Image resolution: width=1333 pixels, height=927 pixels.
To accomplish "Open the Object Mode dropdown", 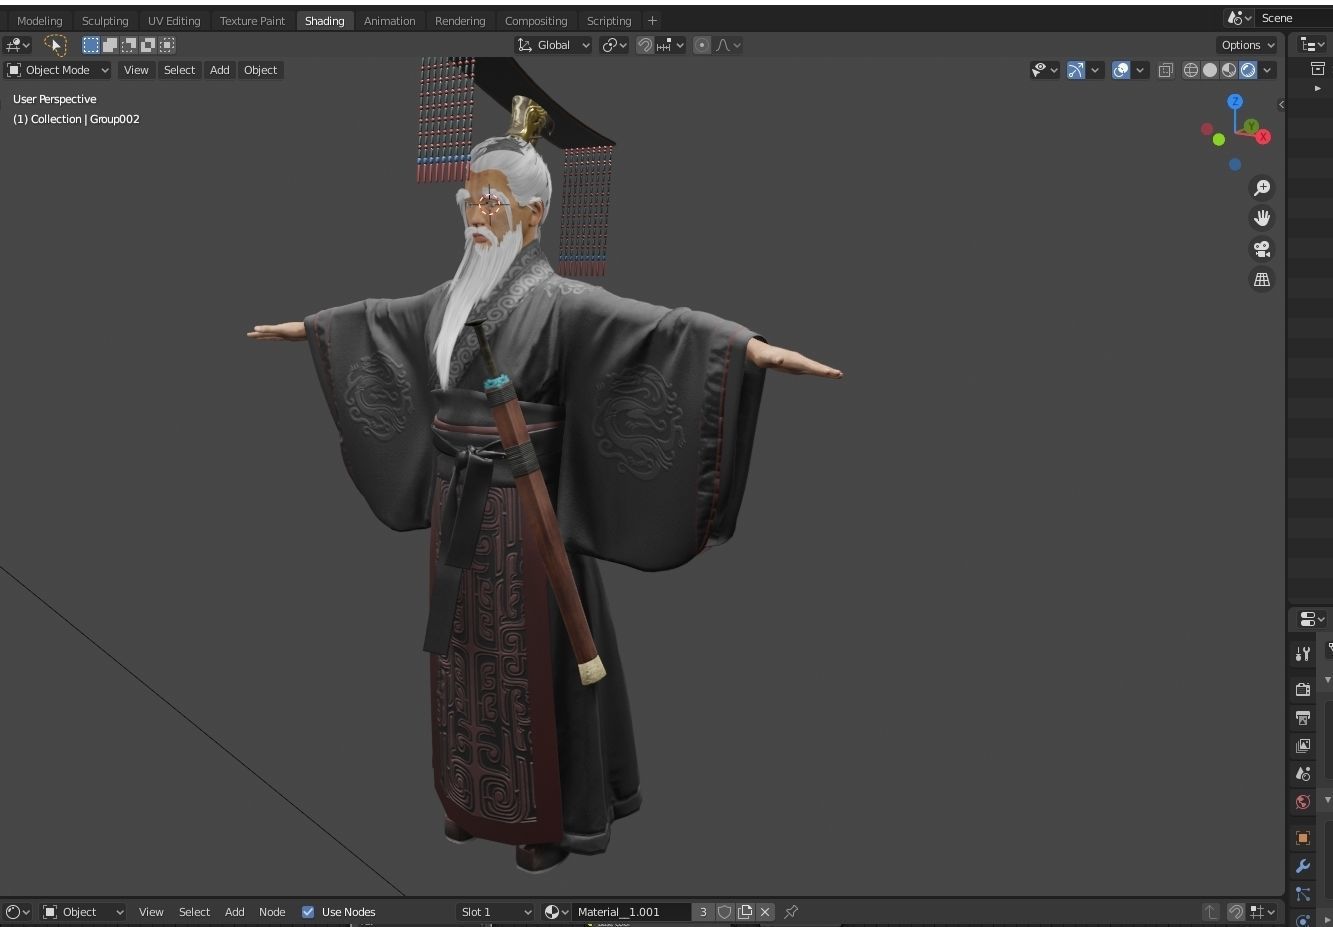I will 58,70.
